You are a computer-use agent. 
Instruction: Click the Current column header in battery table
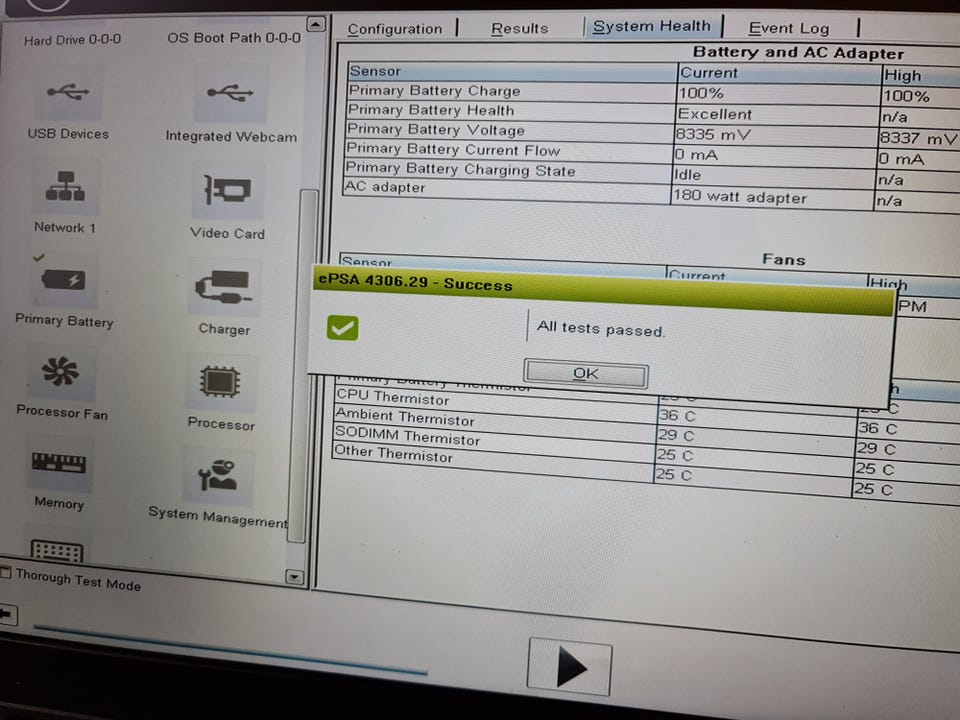pyautogui.click(x=779, y=73)
